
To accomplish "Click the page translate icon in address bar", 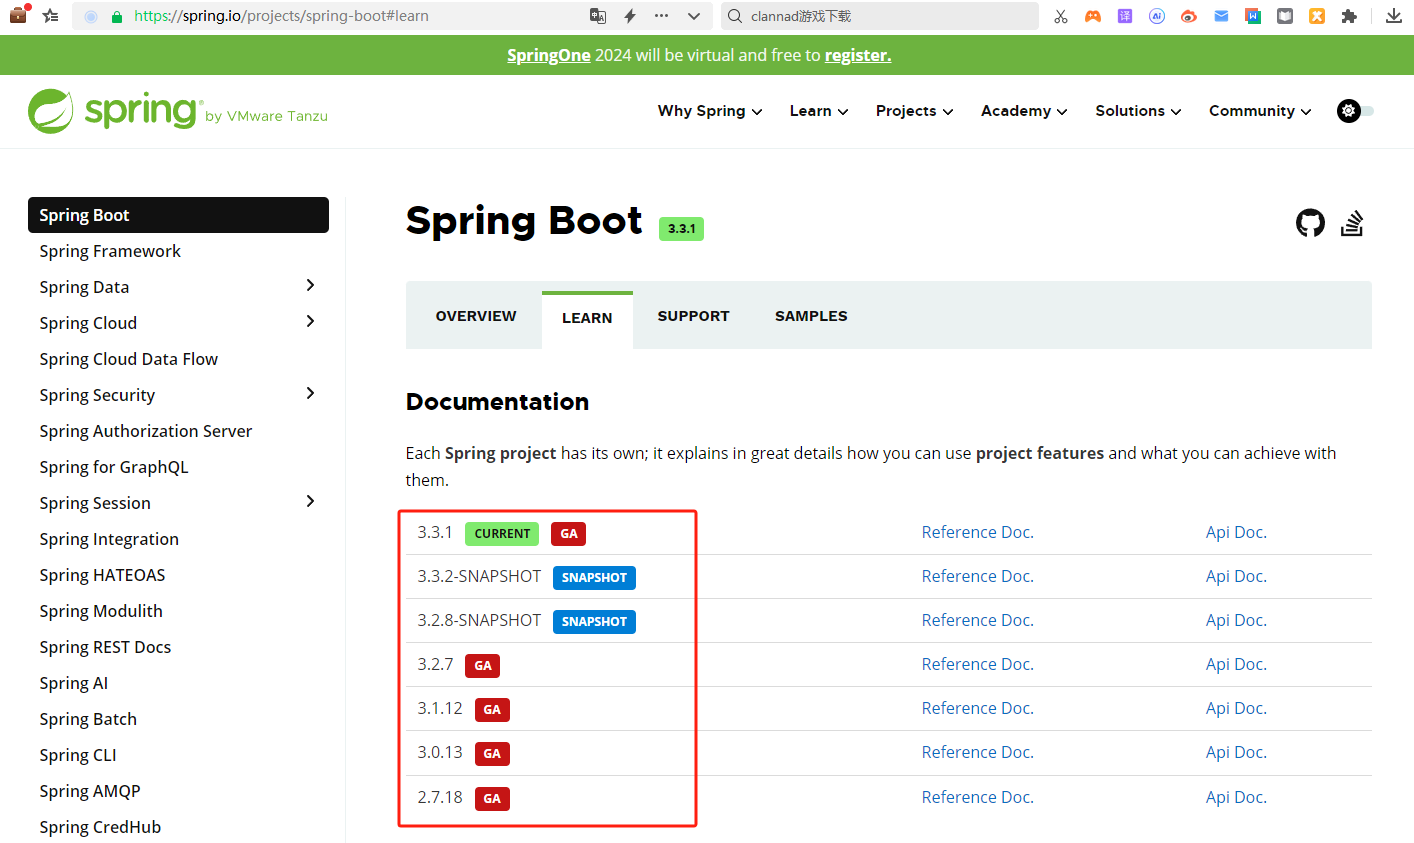I will pos(598,16).
